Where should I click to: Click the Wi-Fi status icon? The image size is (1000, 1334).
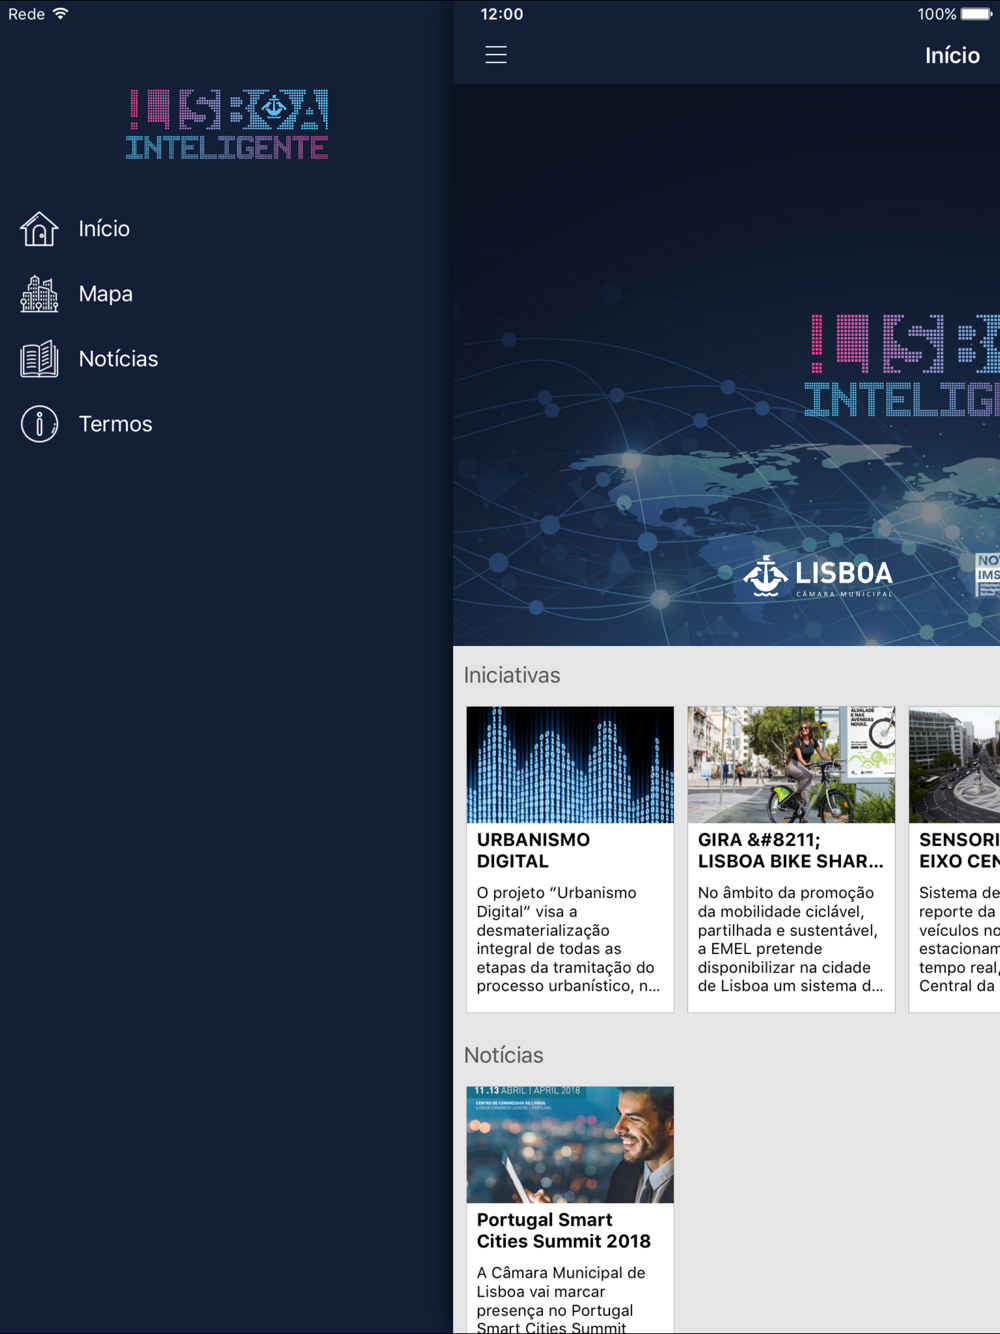pyautogui.click(x=61, y=14)
